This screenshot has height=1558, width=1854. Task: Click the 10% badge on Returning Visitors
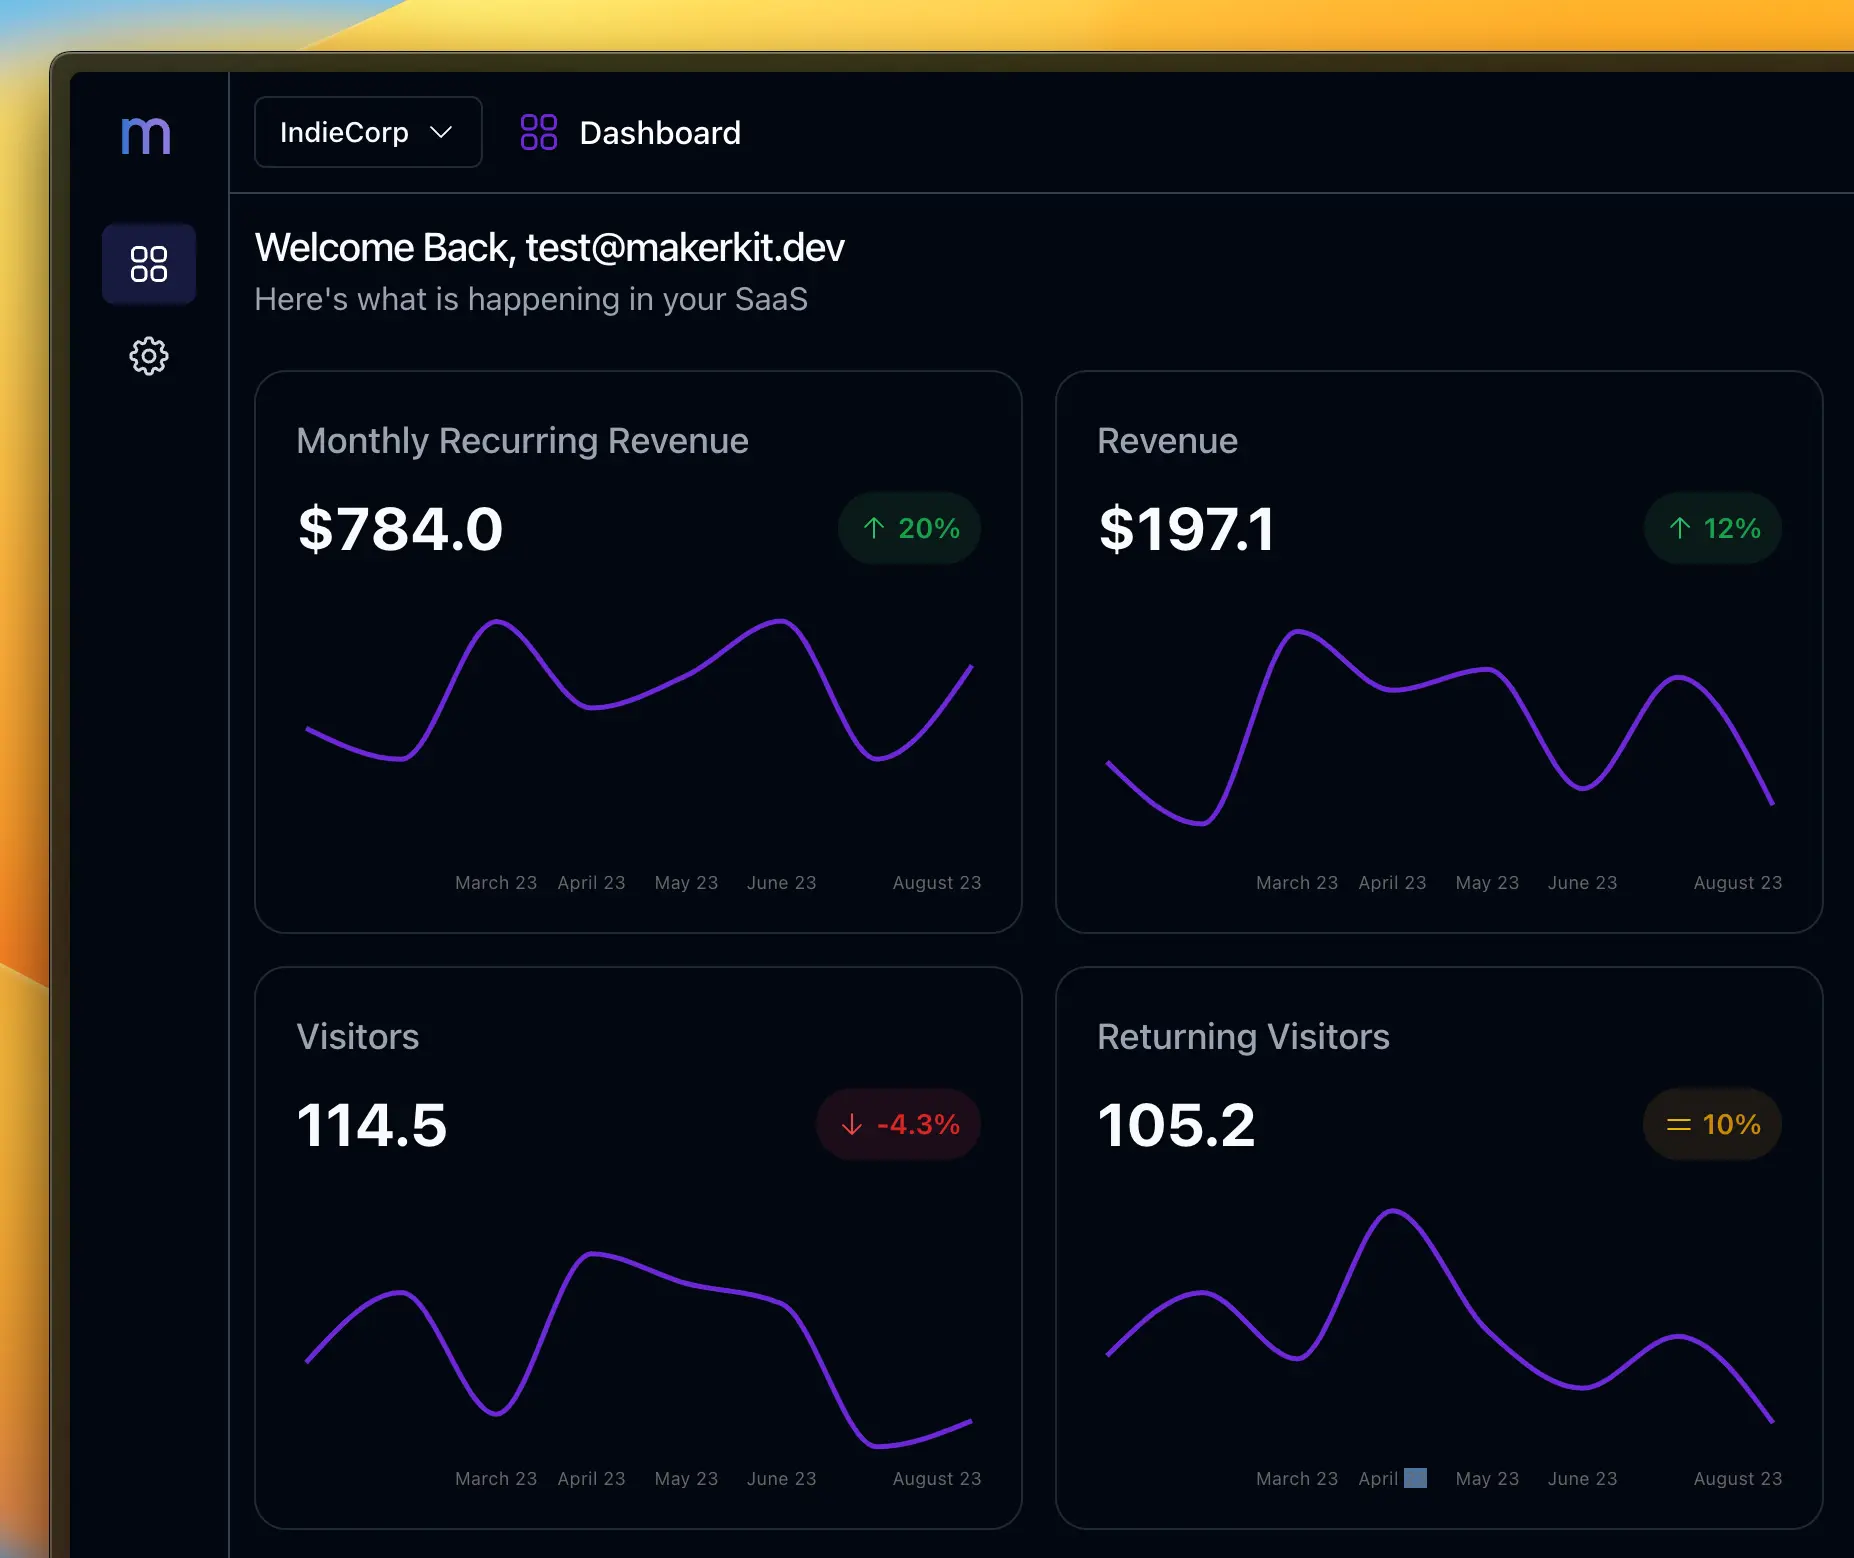pos(1710,1124)
